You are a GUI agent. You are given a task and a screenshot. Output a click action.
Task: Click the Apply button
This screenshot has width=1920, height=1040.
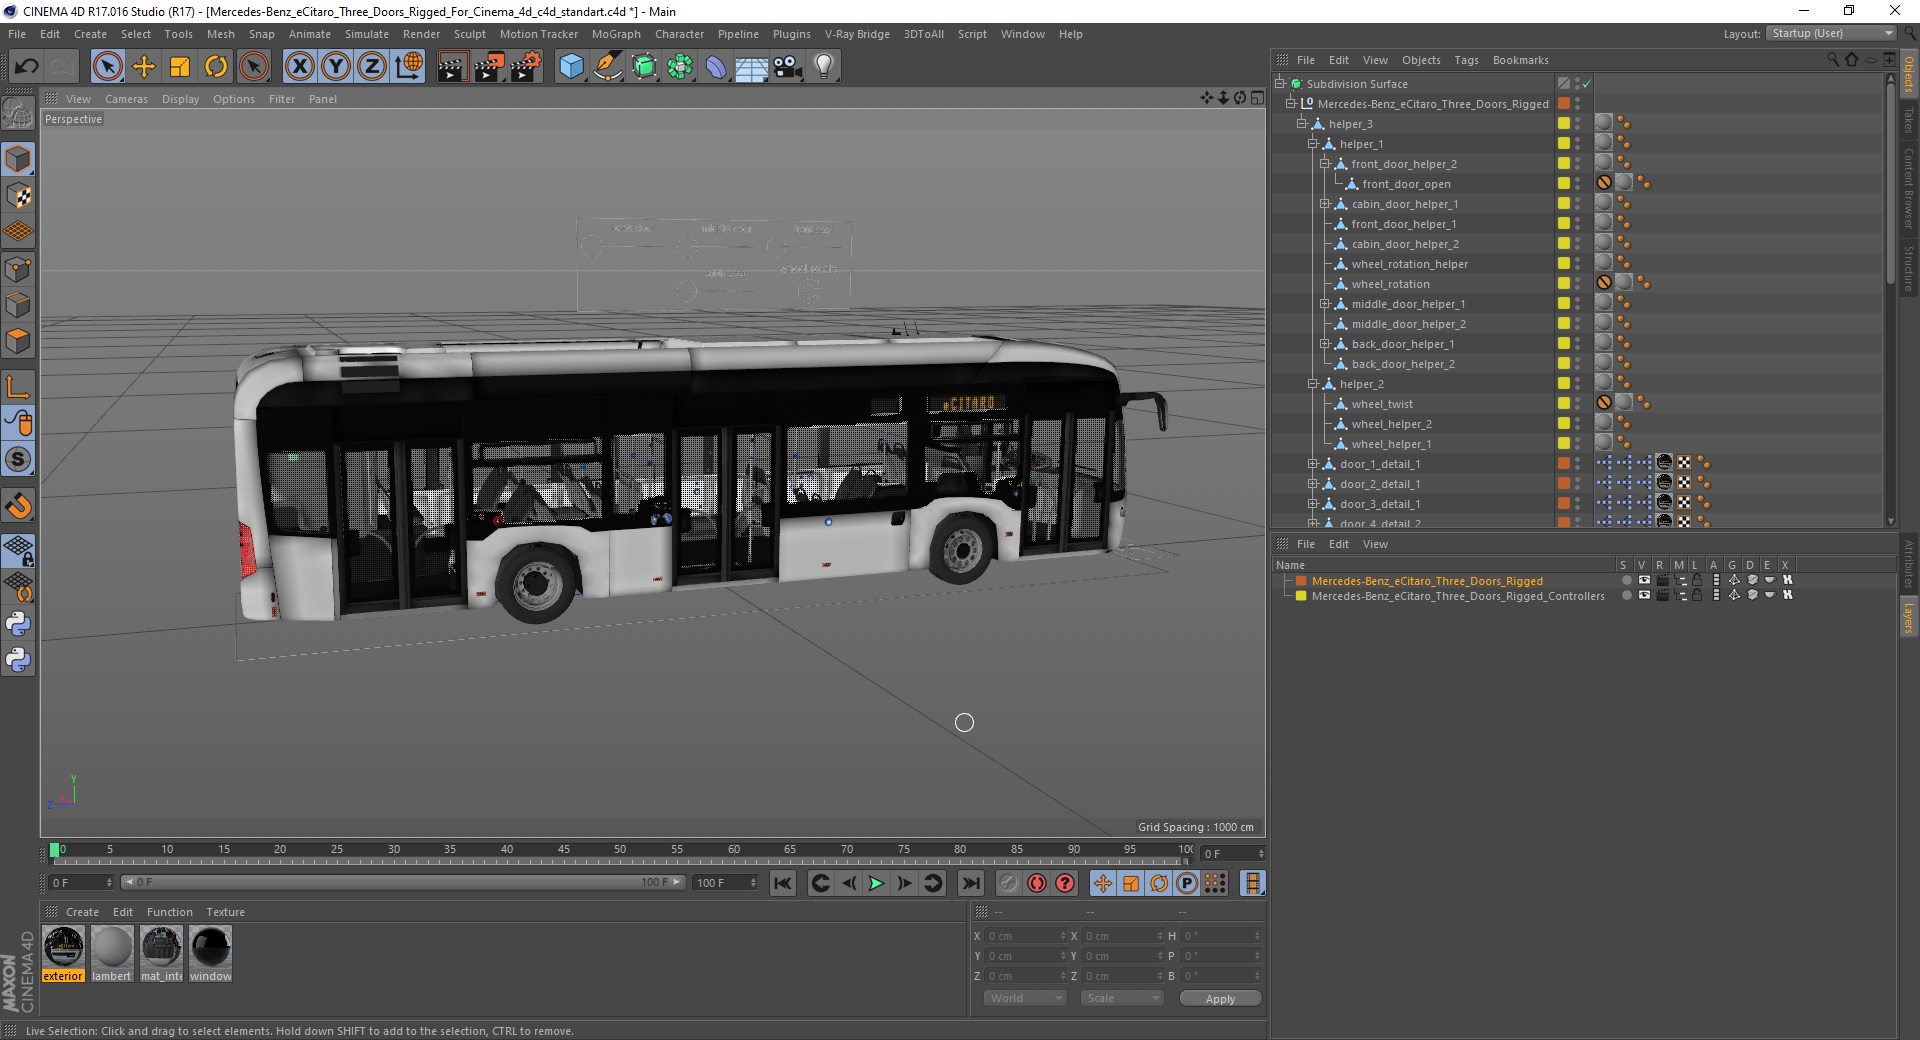click(x=1220, y=998)
